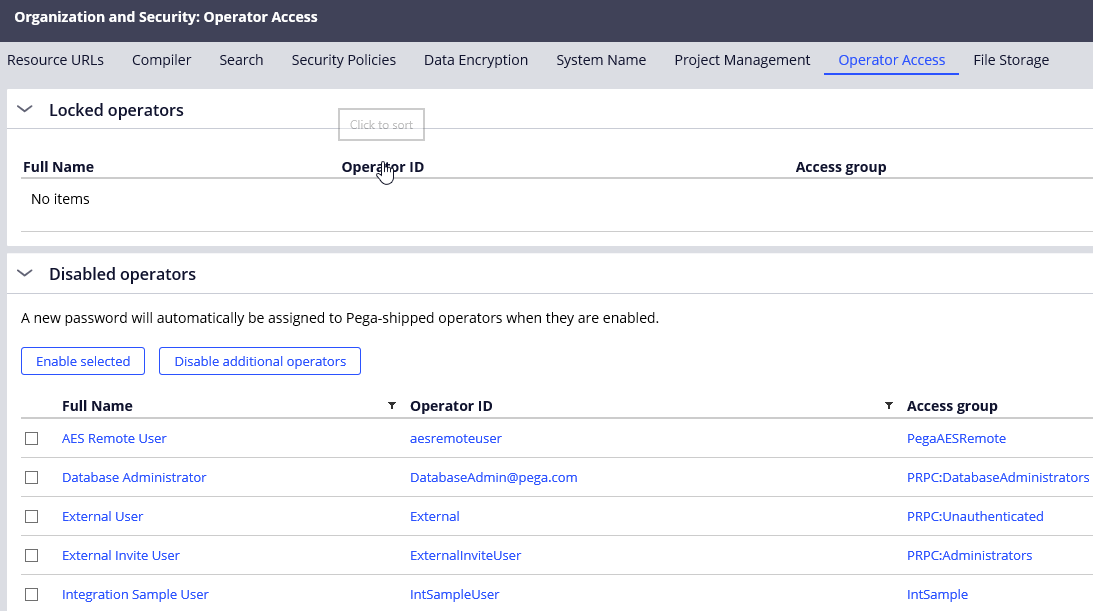Sort locked operators by Operator ID header
This screenshot has height=611, width=1093.
pyautogui.click(x=382, y=167)
